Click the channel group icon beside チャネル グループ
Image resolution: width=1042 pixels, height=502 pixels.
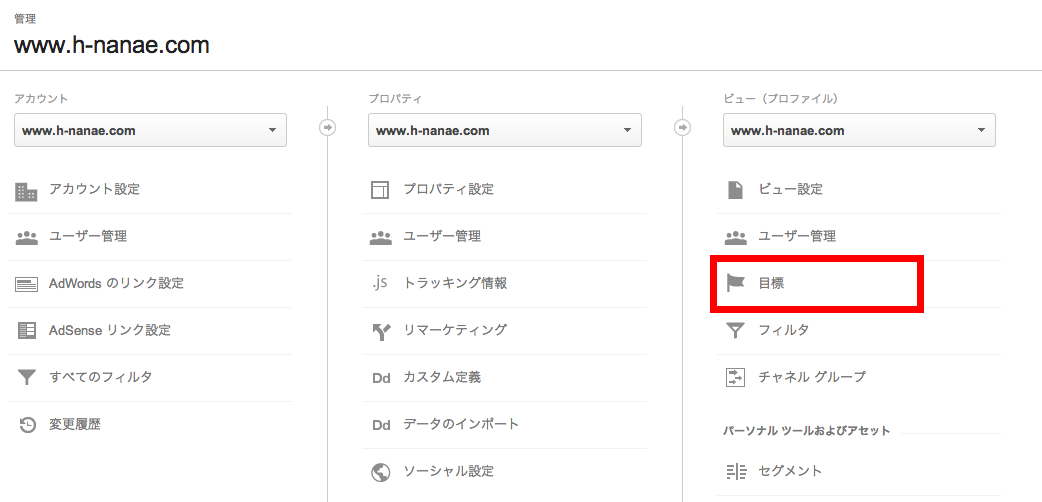pyautogui.click(x=736, y=377)
